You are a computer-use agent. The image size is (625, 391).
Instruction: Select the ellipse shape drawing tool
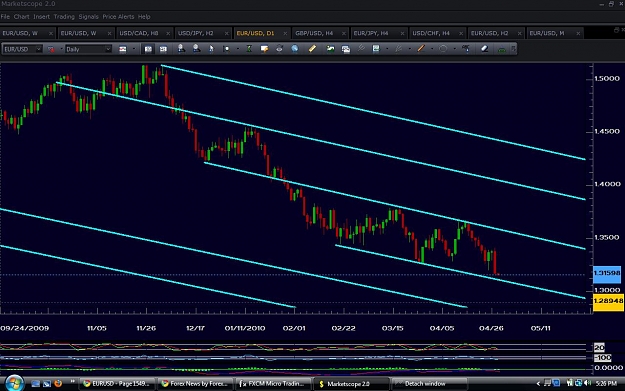[443, 49]
